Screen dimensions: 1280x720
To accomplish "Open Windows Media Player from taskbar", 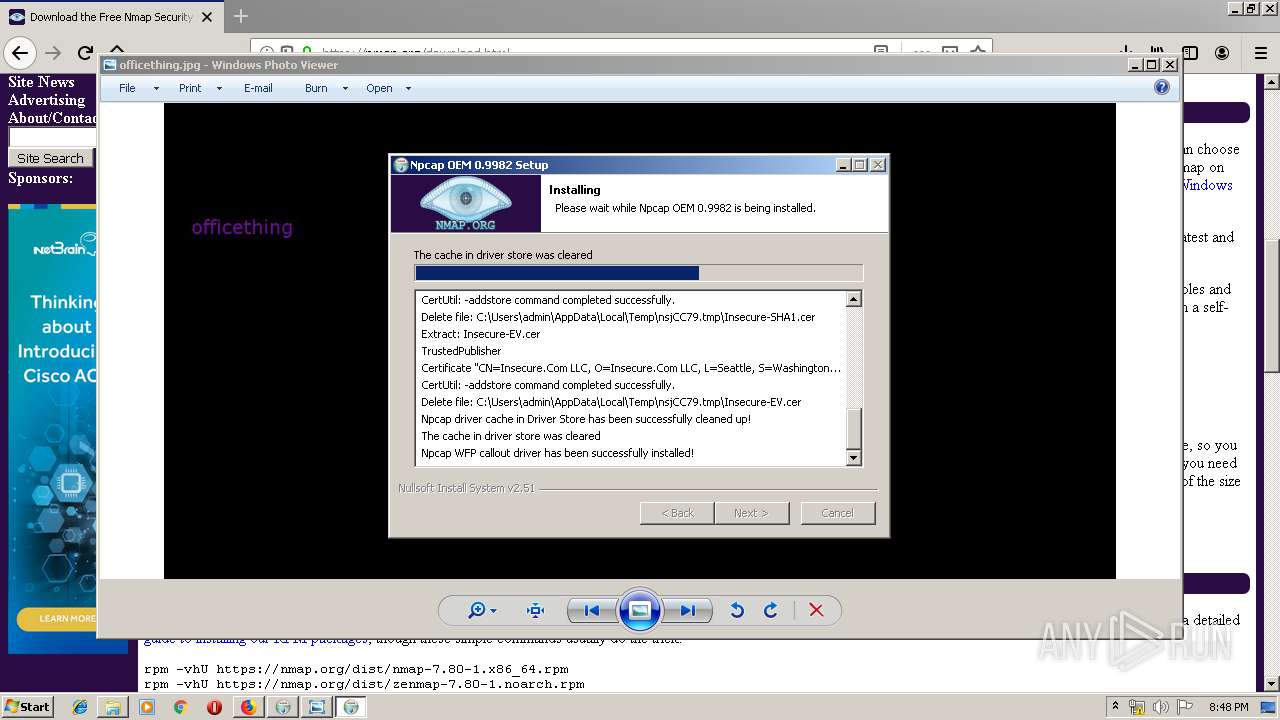I will 147,707.
